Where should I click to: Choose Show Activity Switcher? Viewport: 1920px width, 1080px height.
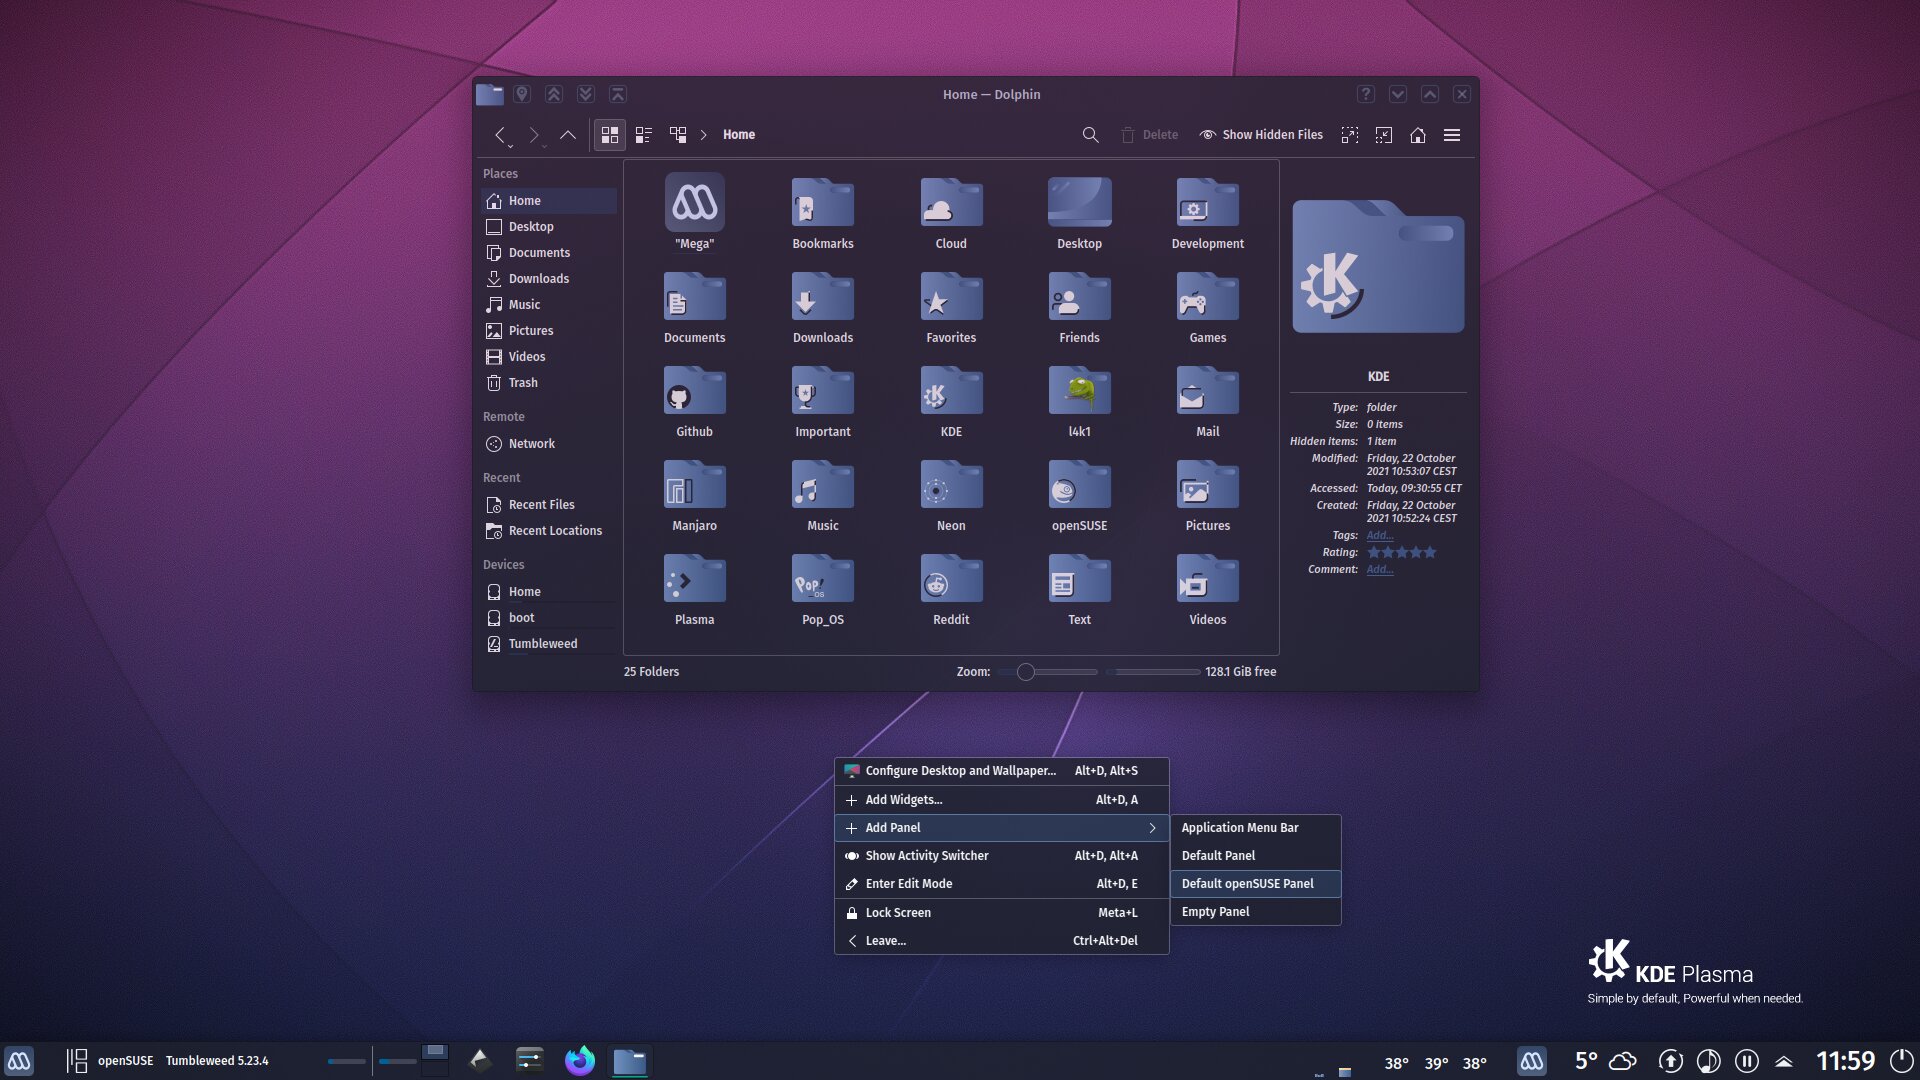tap(1001, 856)
